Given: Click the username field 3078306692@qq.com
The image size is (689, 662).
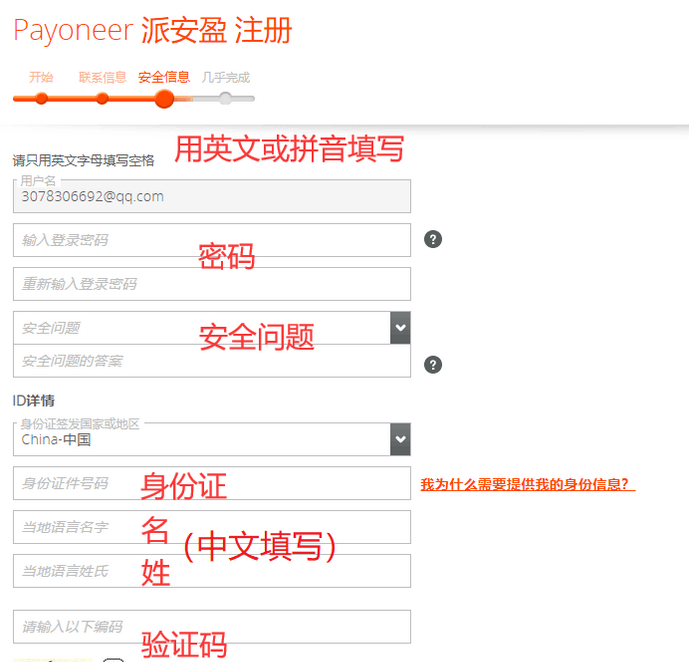Looking at the screenshot, I should (212, 196).
